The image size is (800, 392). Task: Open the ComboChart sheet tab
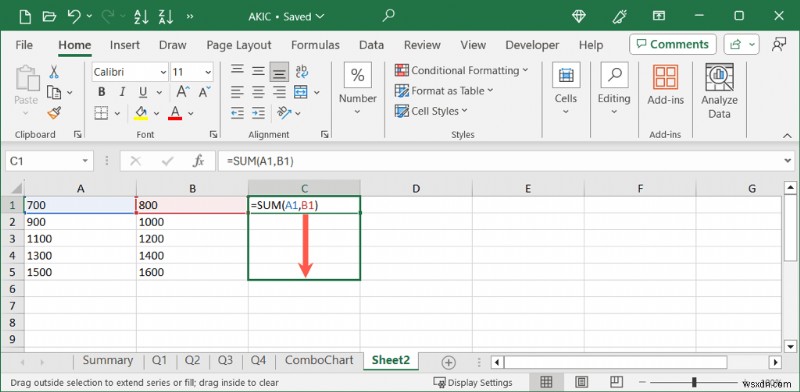pyautogui.click(x=319, y=360)
